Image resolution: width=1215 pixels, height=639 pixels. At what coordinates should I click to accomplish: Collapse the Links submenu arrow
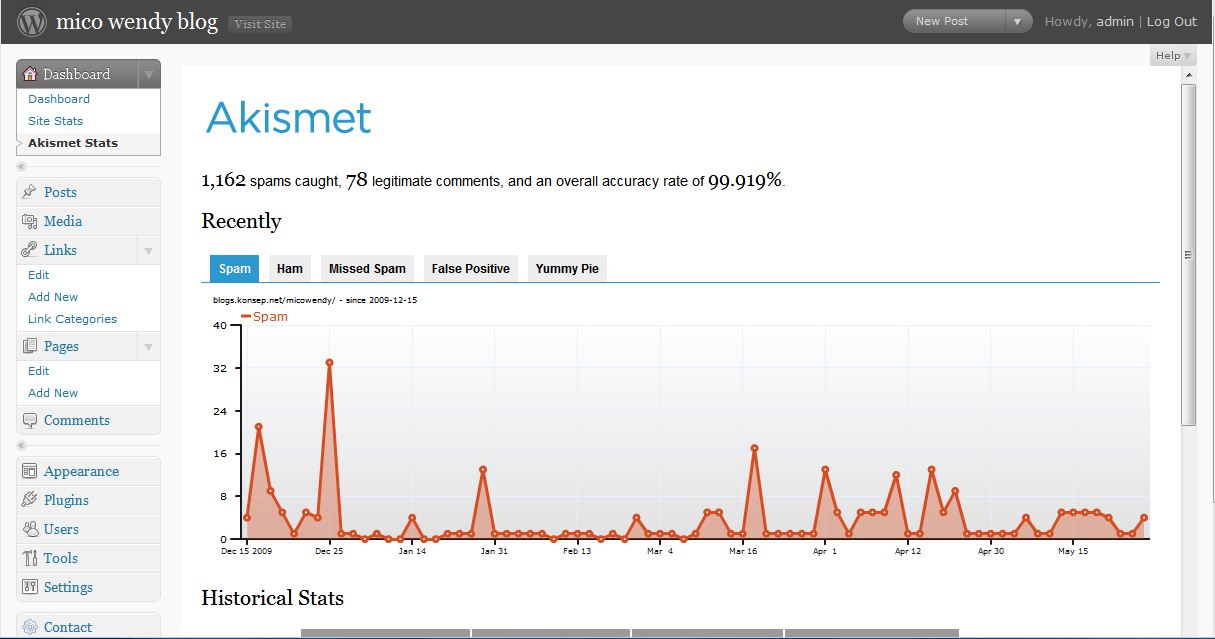(149, 250)
